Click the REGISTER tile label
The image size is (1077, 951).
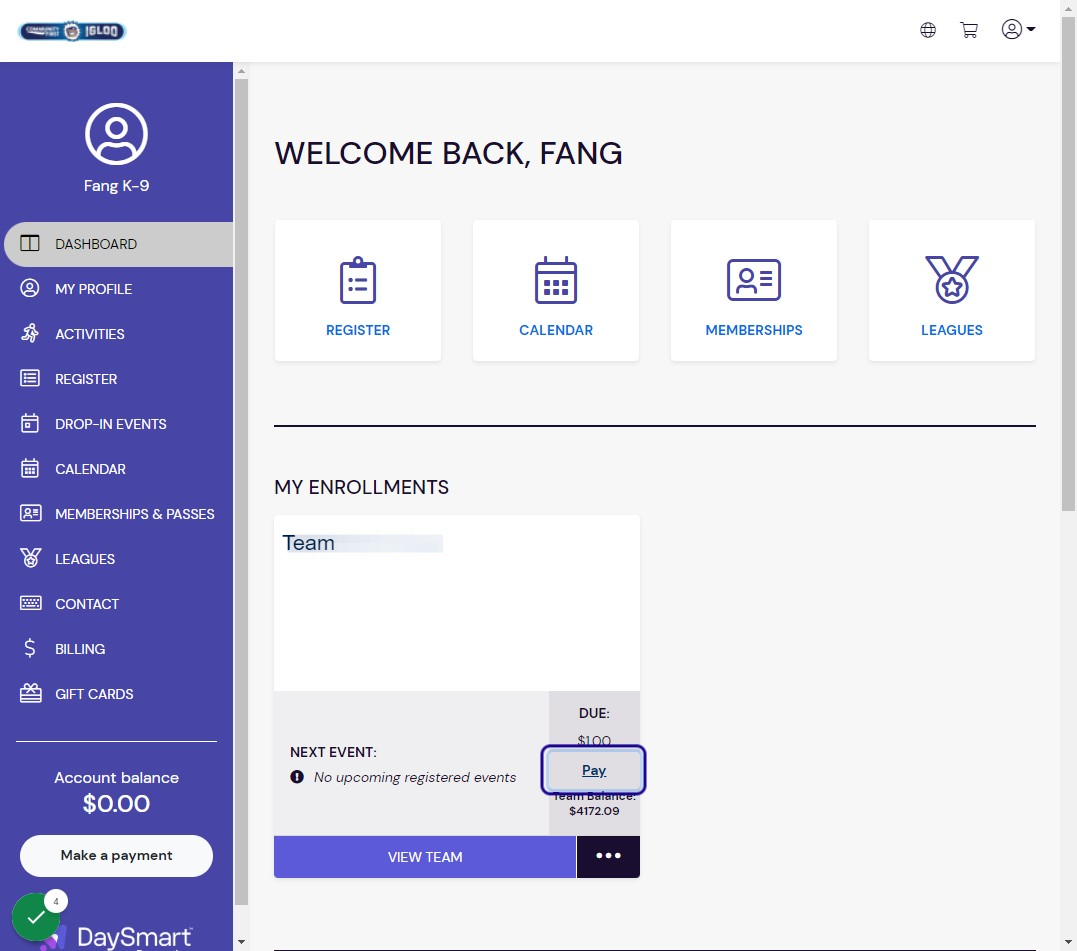pyautogui.click(x=358, y=330)
